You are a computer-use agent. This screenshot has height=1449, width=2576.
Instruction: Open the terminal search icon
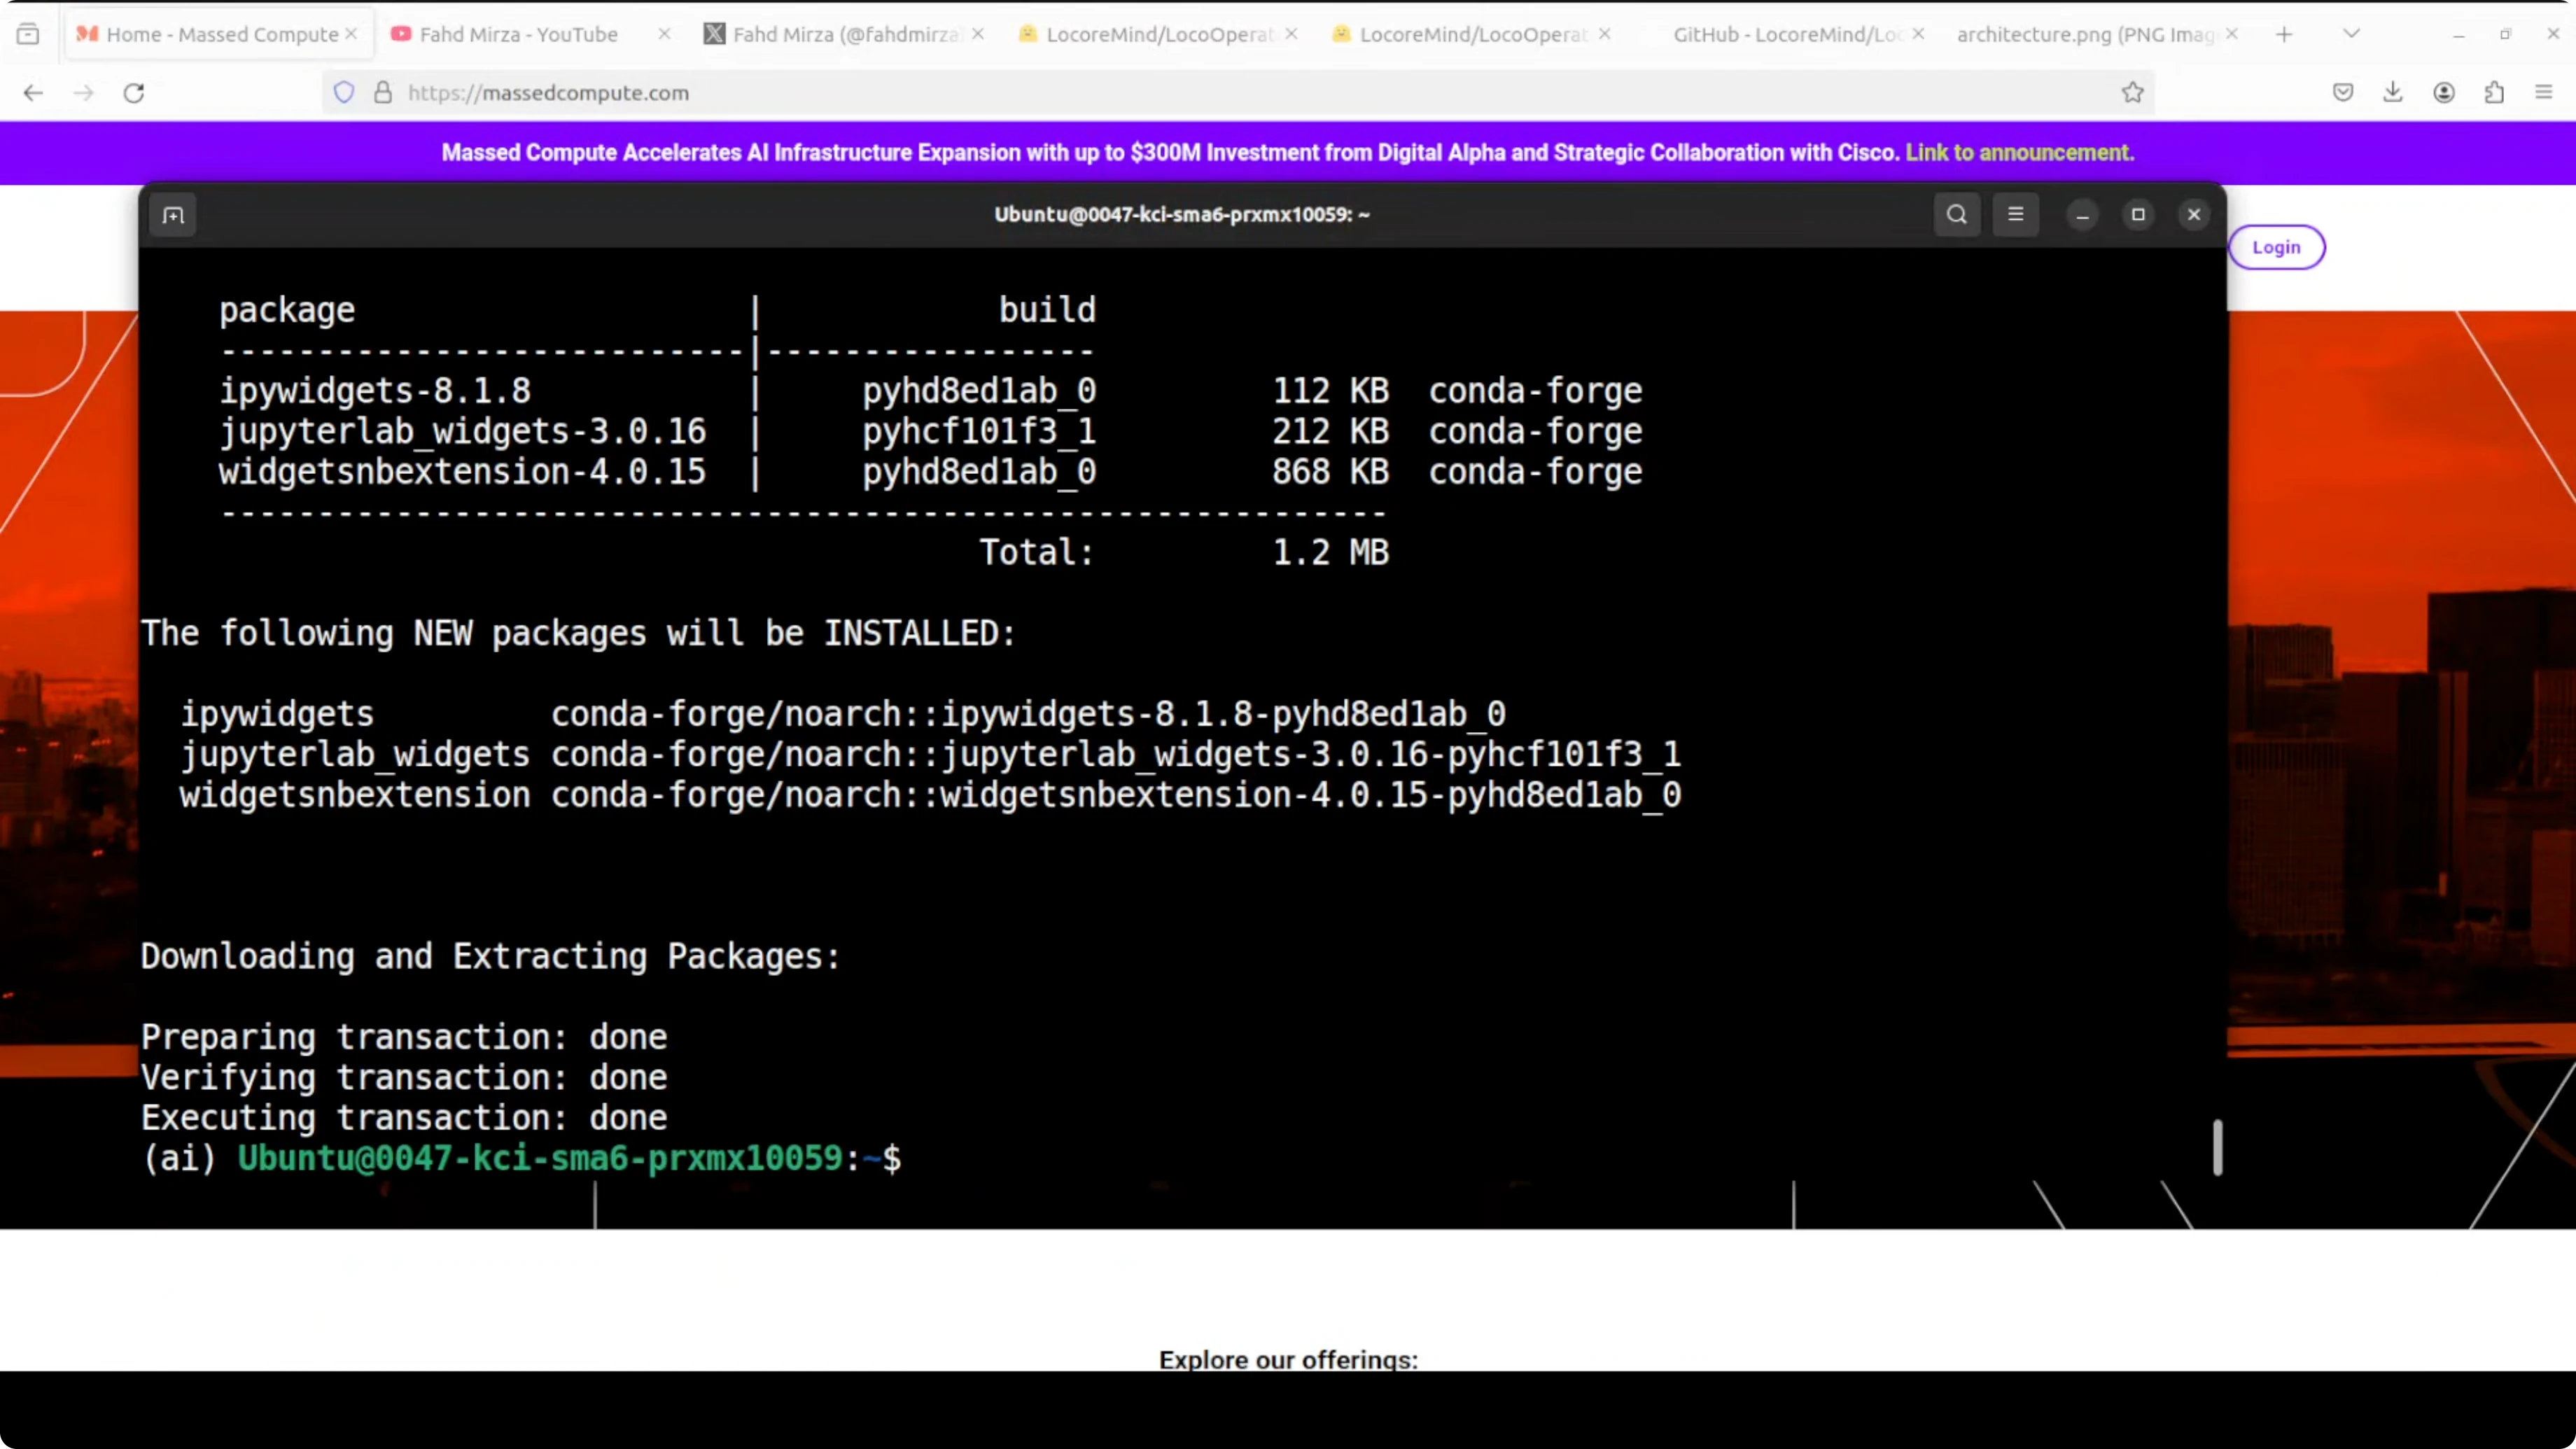(1956, 214)
